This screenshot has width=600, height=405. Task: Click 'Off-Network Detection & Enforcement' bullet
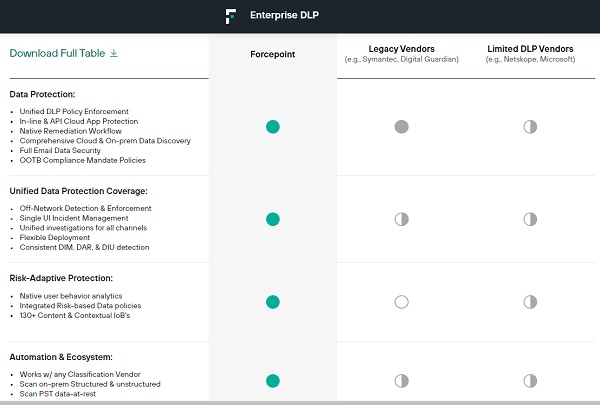[x=86, y=208]
